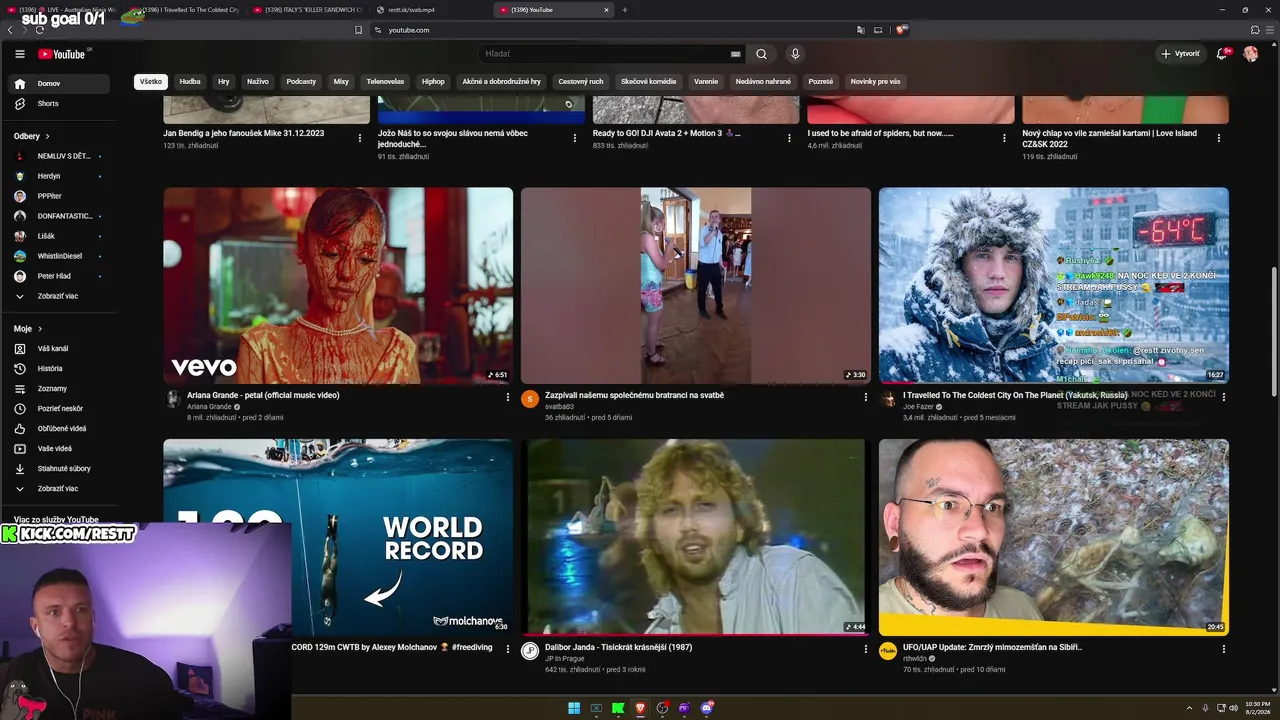Open svatba83 channel avatar

530,399
